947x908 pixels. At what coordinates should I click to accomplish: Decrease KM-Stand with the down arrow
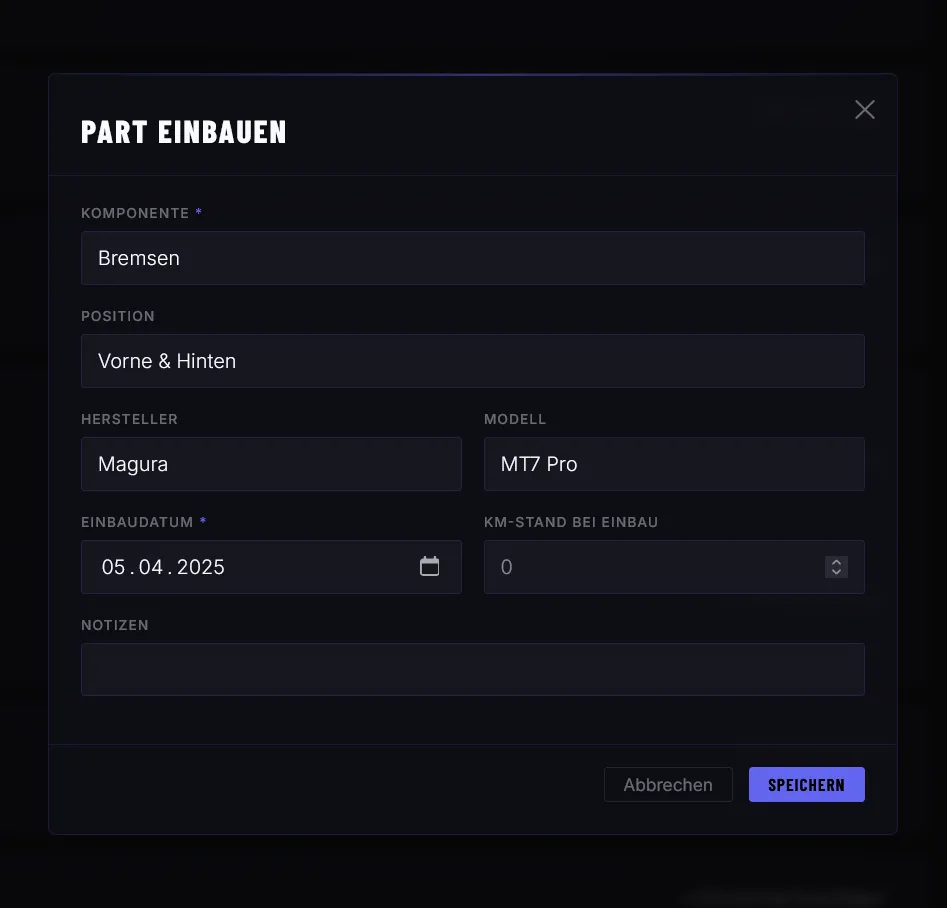click(x=837, y=573)
